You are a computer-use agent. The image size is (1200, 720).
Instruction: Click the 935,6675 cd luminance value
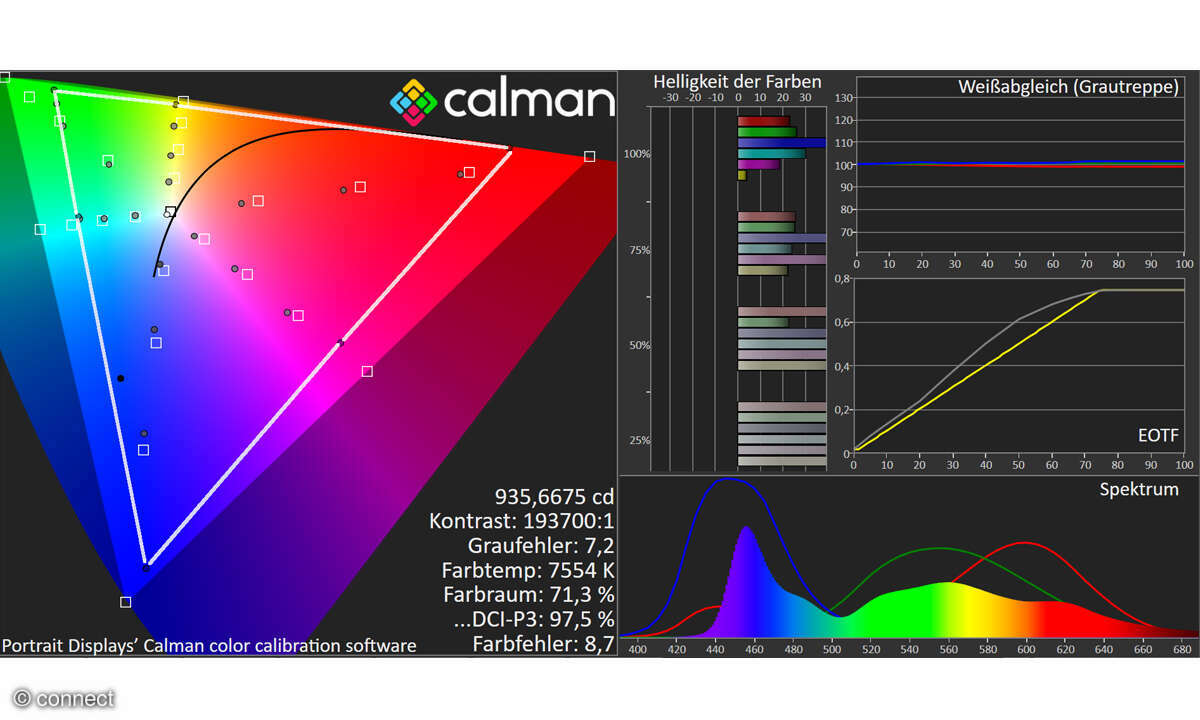554,496
